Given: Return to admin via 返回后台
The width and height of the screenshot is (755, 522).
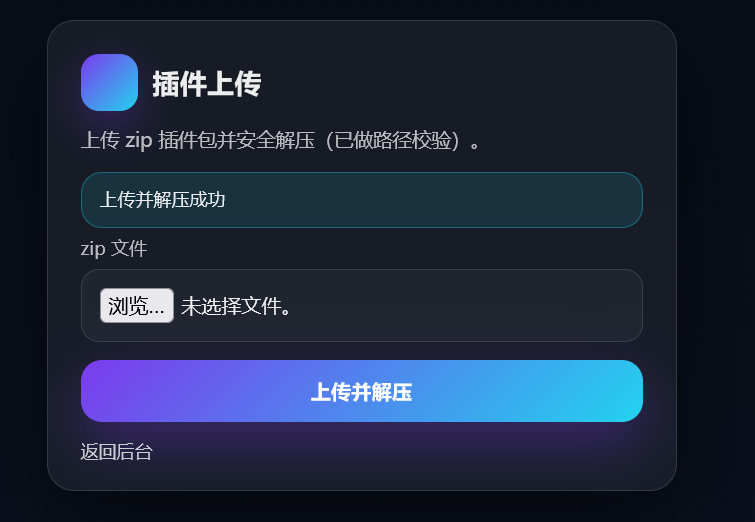Looking at the screenshot, I should point(117,452).
